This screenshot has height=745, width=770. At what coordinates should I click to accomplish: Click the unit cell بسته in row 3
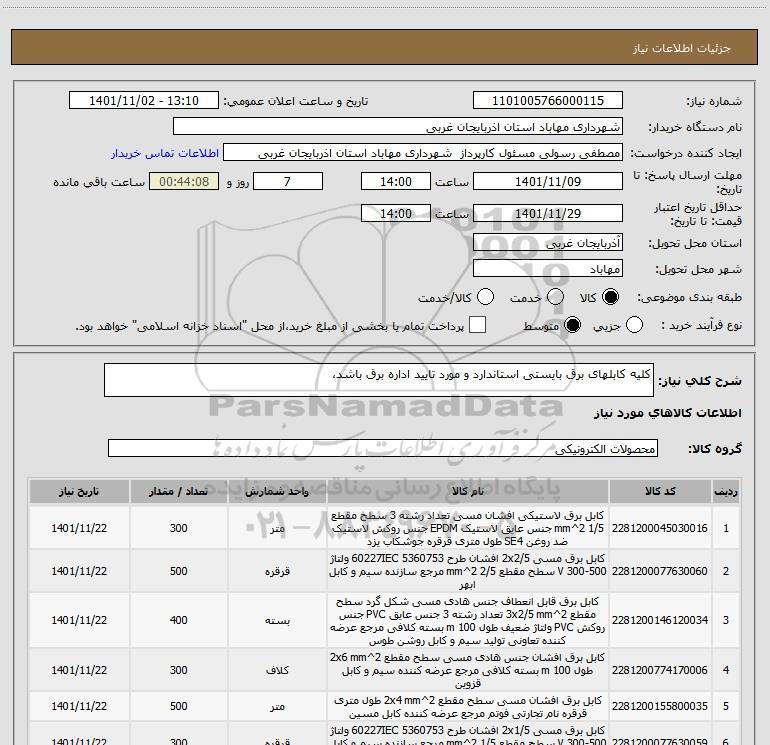coord(277,621)
